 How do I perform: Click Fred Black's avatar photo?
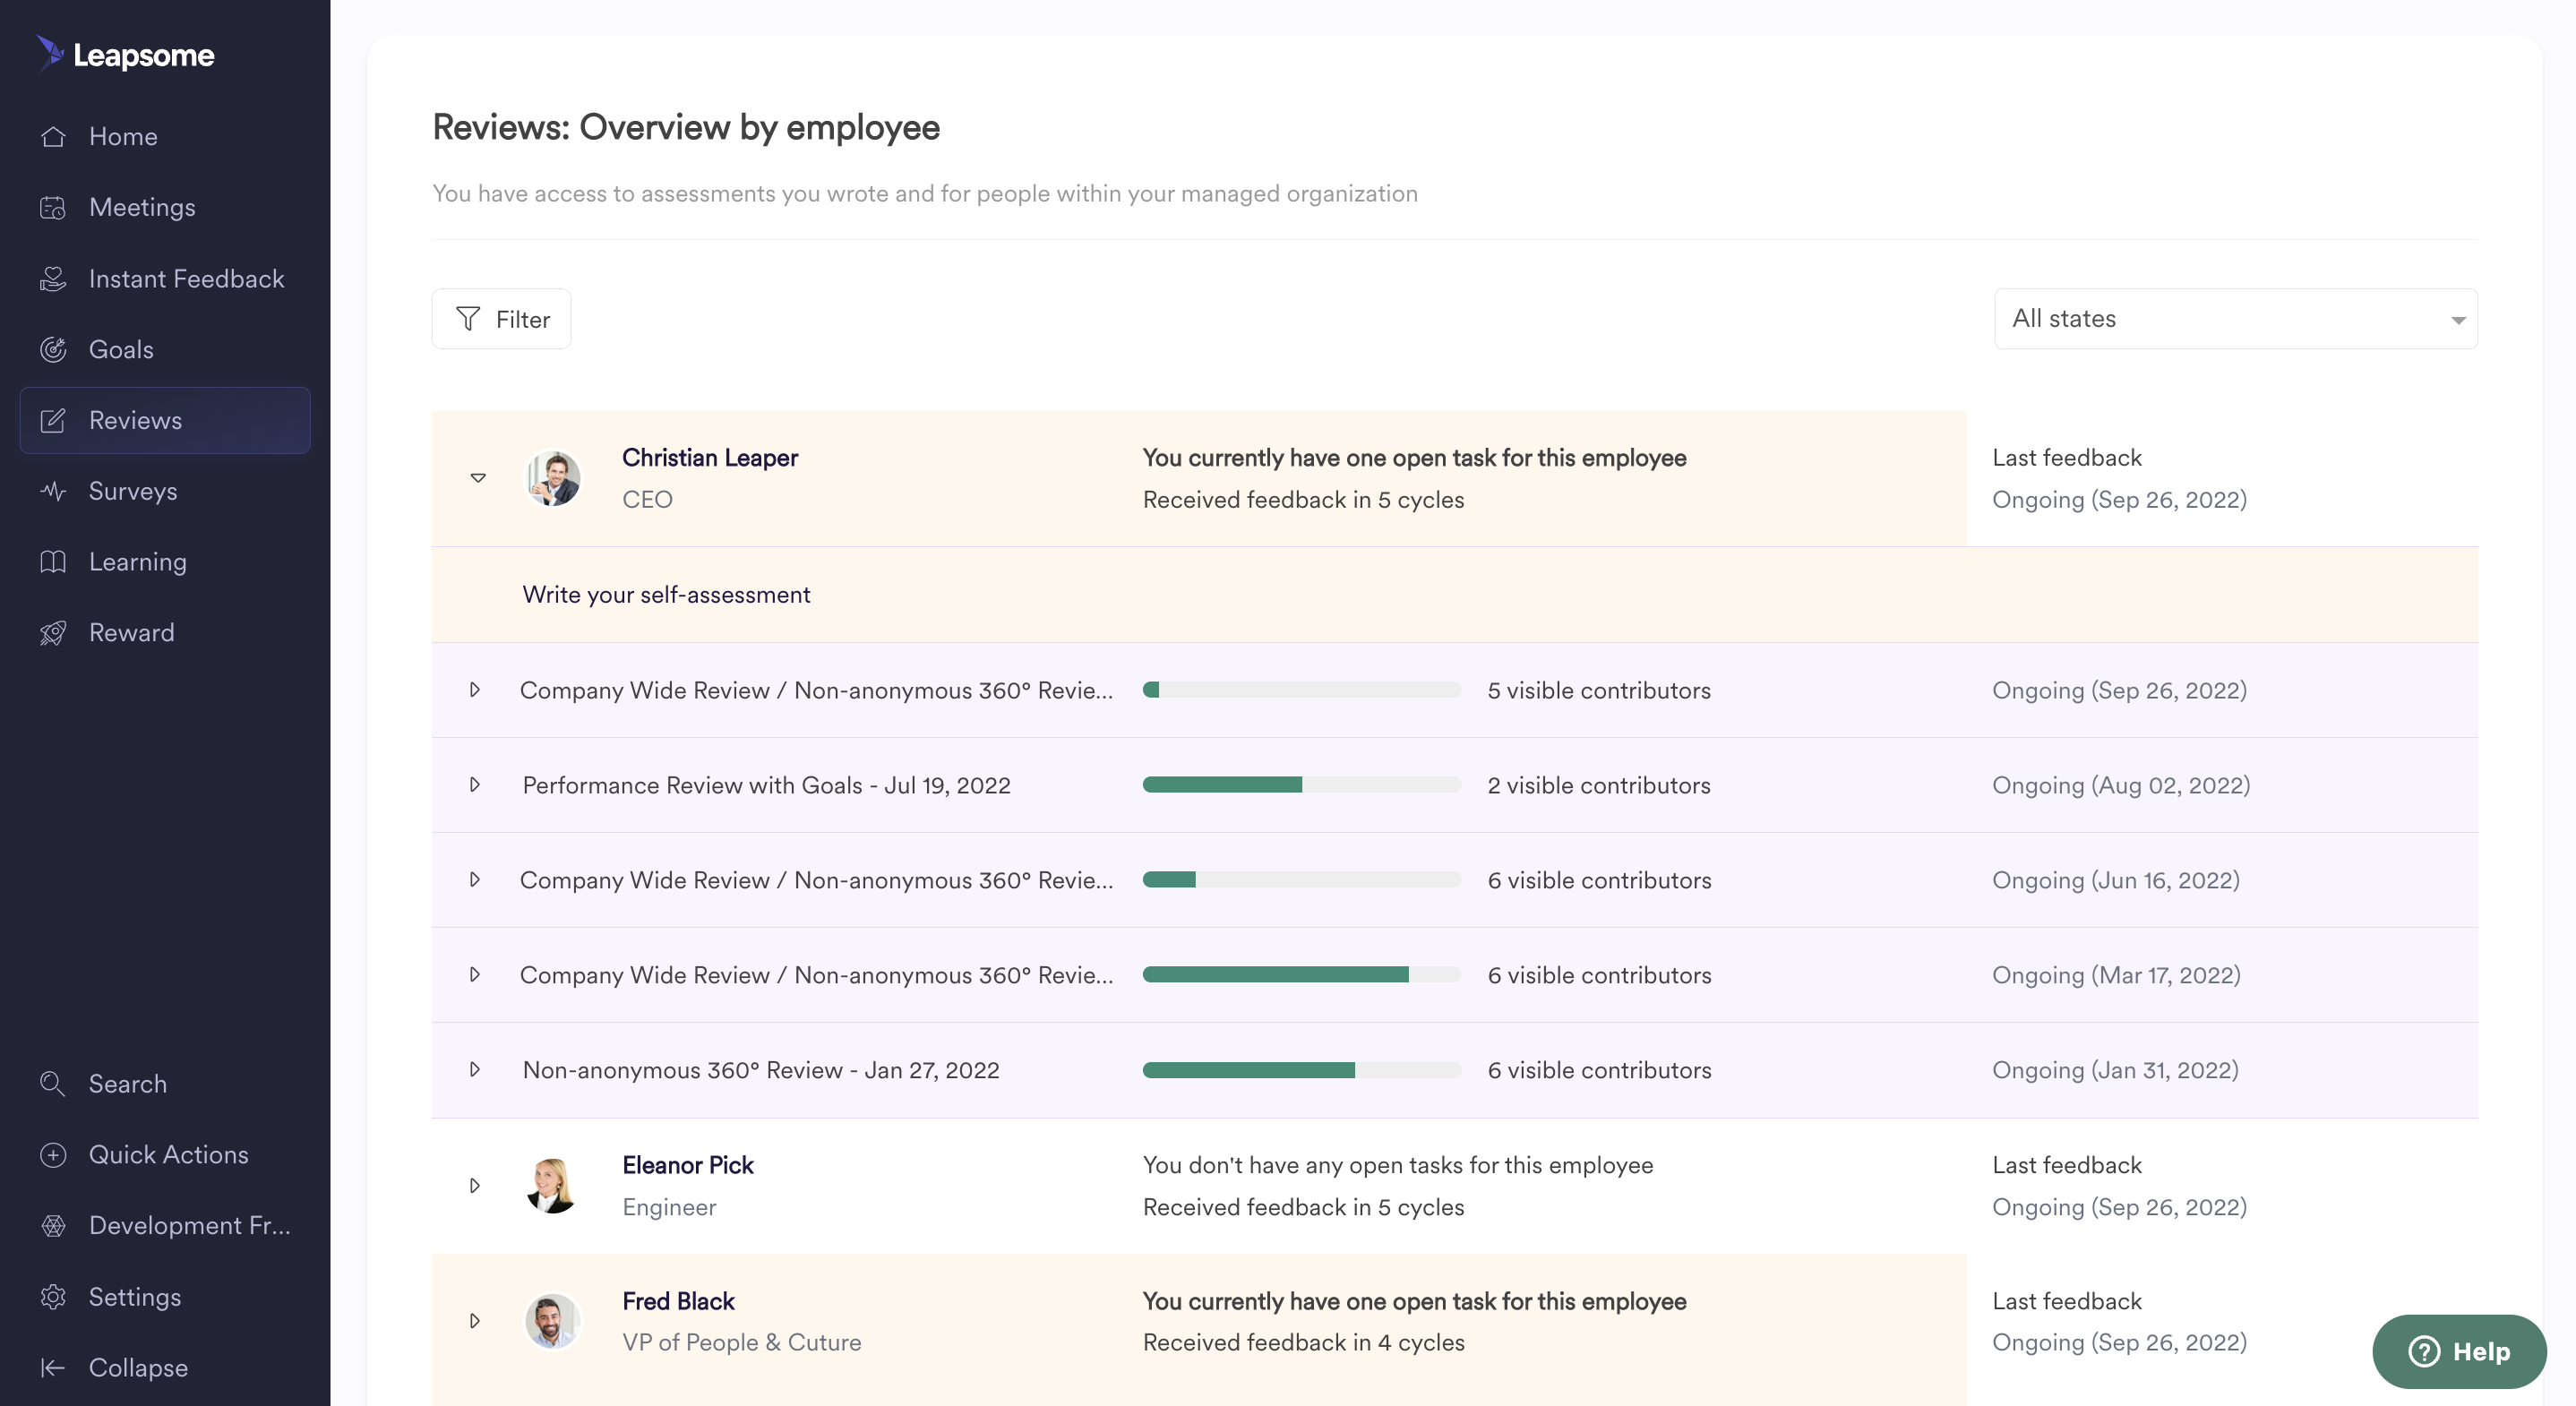[553, 1321]
